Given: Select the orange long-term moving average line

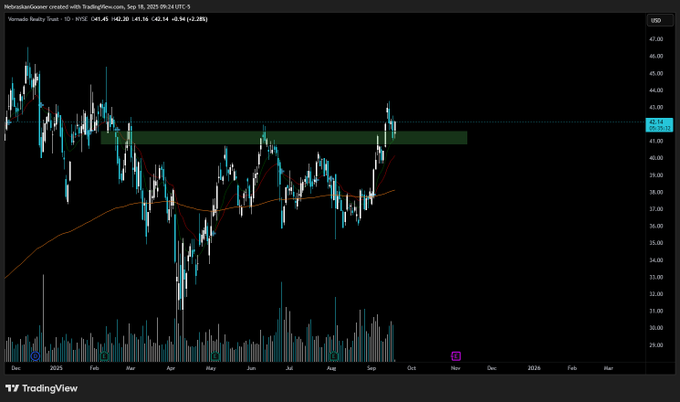Looking at the screenshot, I should pos(87,223).
